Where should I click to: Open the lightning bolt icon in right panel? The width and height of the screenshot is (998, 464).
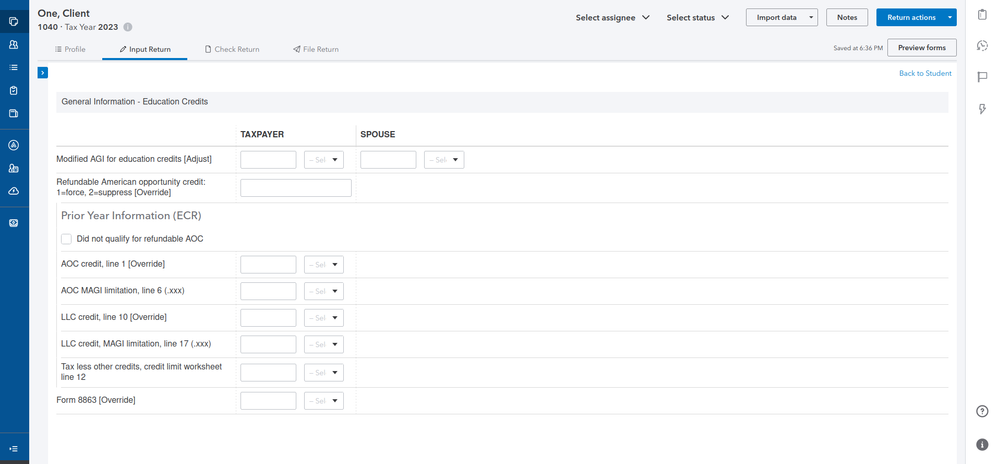click(x=982, y=108)
